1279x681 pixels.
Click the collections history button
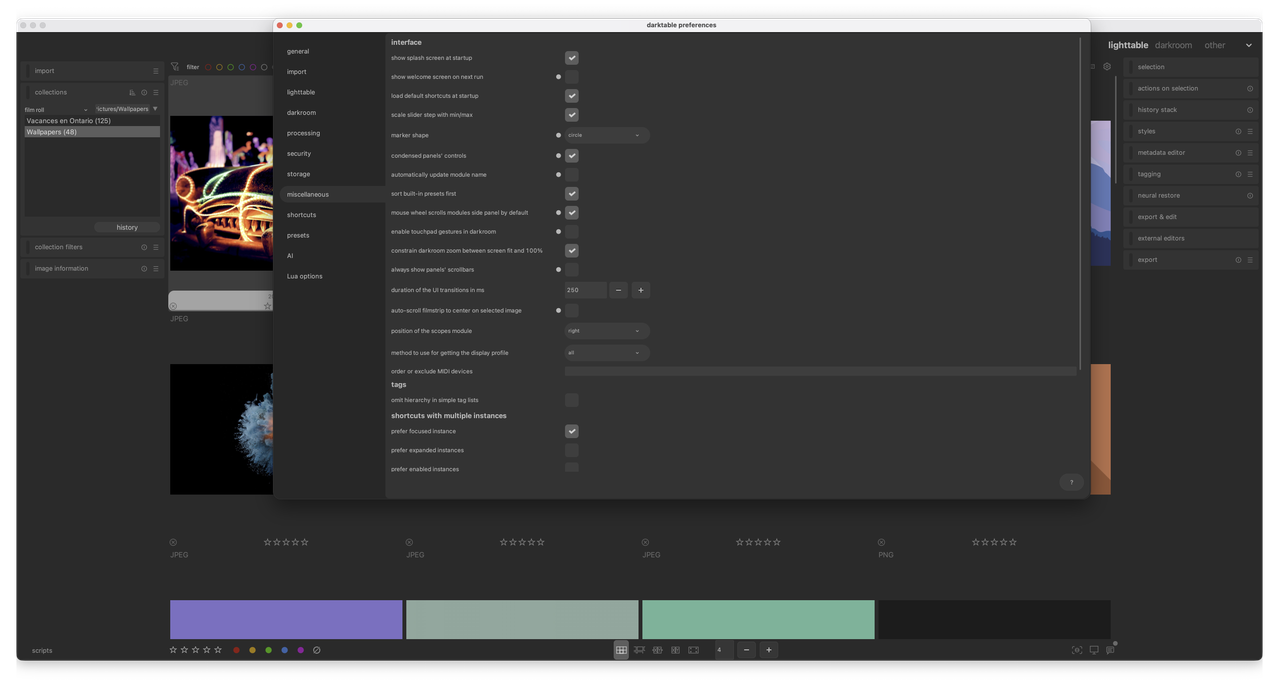point(127,227)
